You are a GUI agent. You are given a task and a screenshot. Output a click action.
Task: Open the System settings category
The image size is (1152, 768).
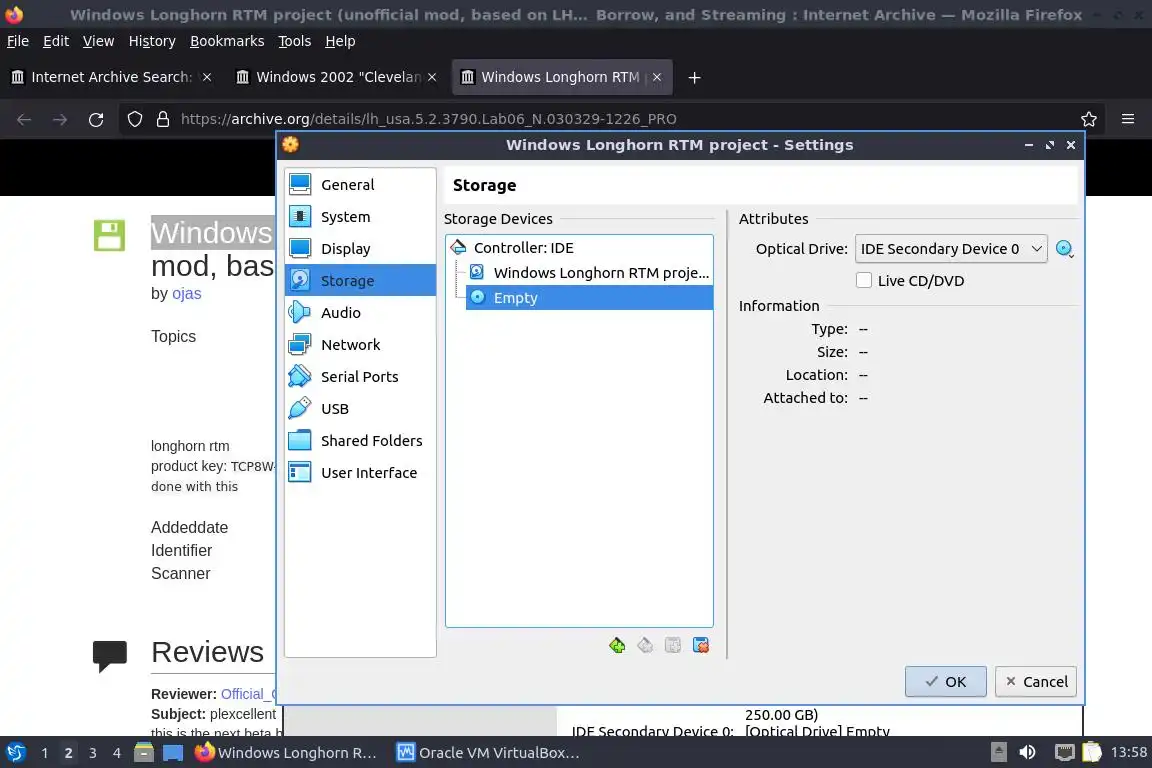[x=360, y=217]
